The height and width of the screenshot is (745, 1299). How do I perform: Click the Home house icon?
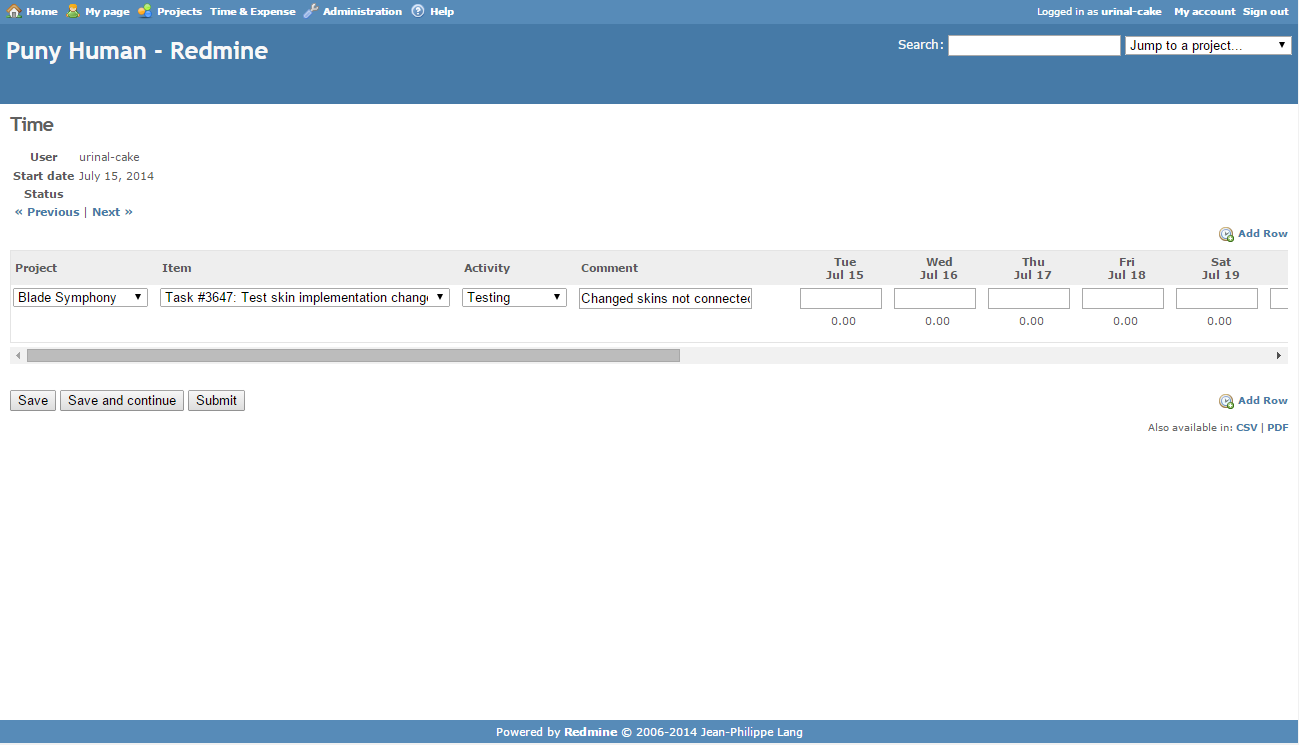pos(14,11)
